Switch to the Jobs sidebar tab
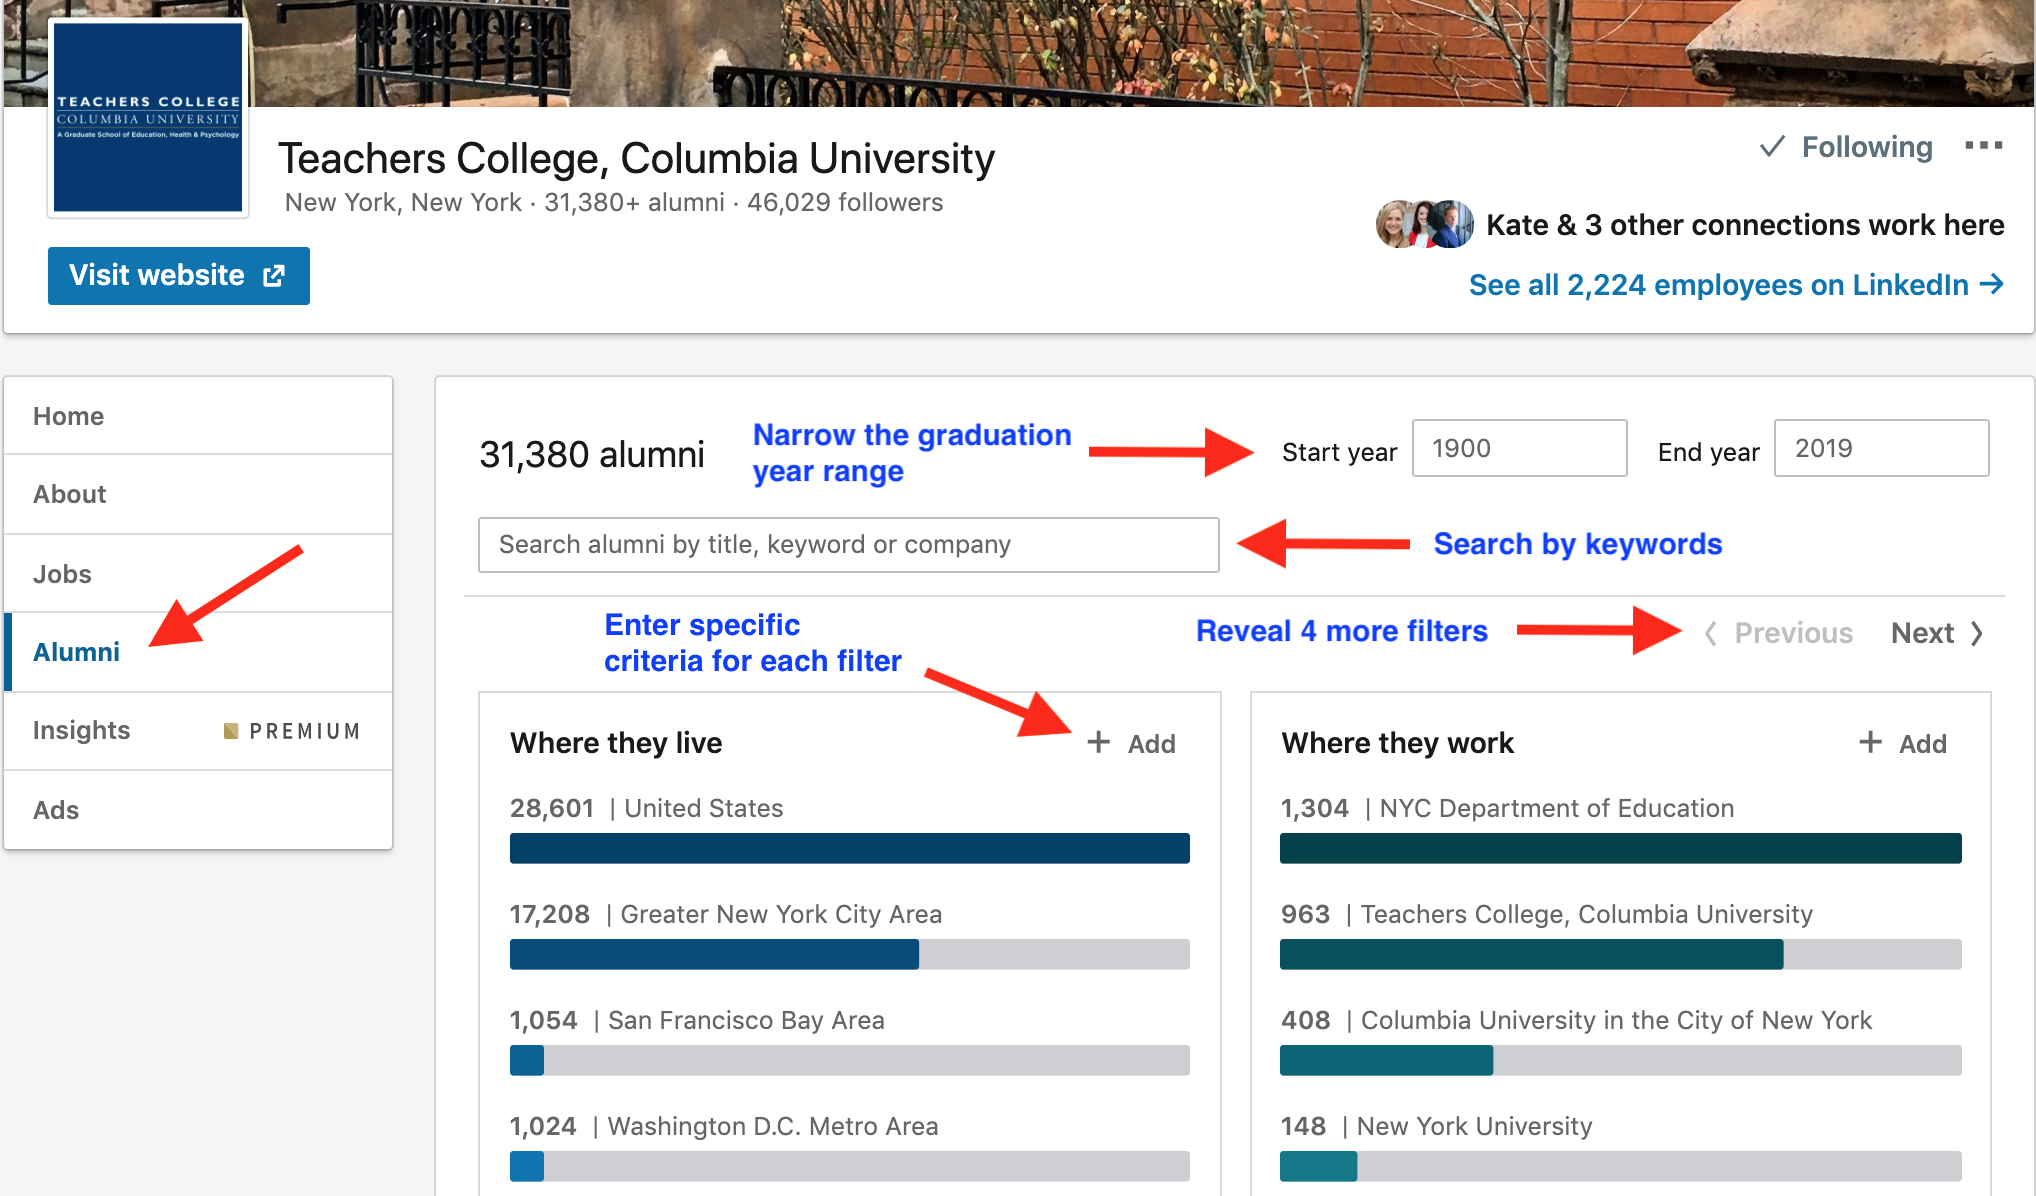2036x1196 pixels. click(x=62, y=574)
